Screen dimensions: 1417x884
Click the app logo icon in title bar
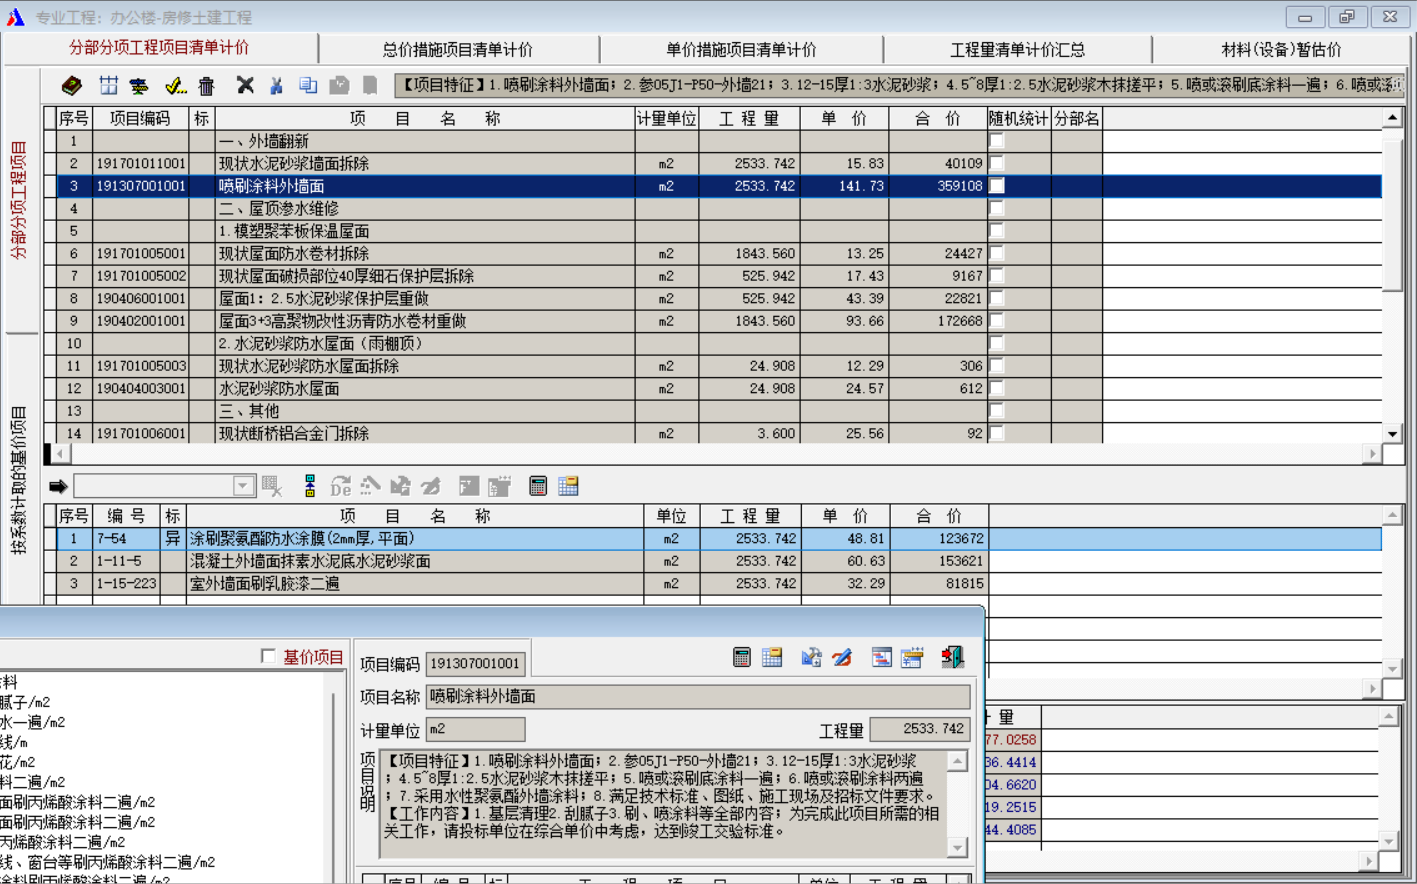tap(15, 17)
